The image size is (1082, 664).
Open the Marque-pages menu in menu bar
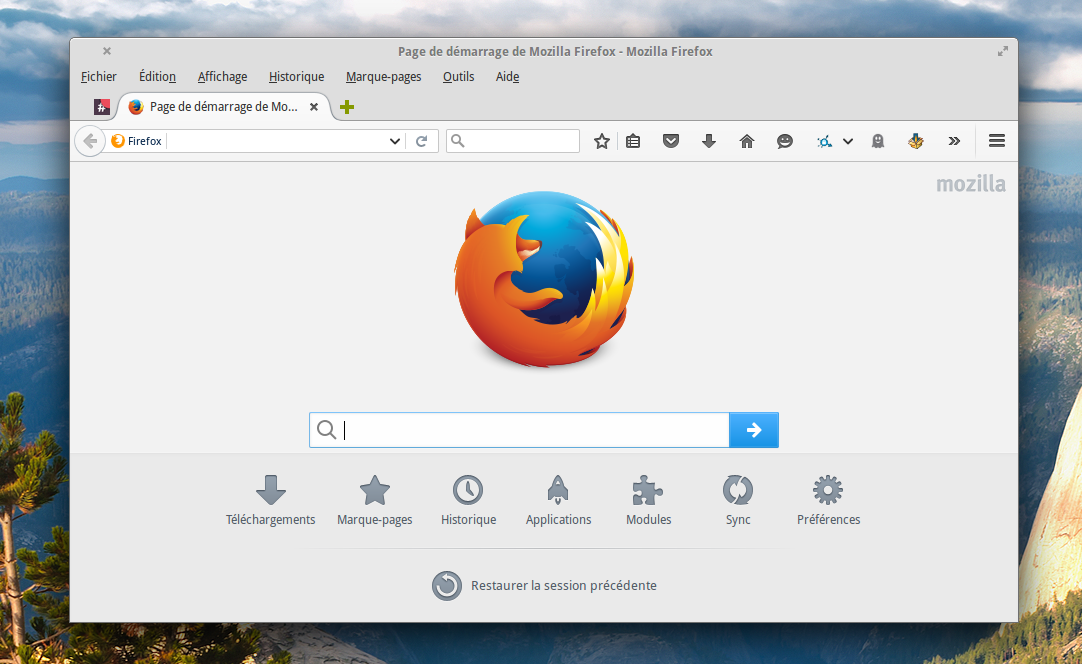[383, 77]
